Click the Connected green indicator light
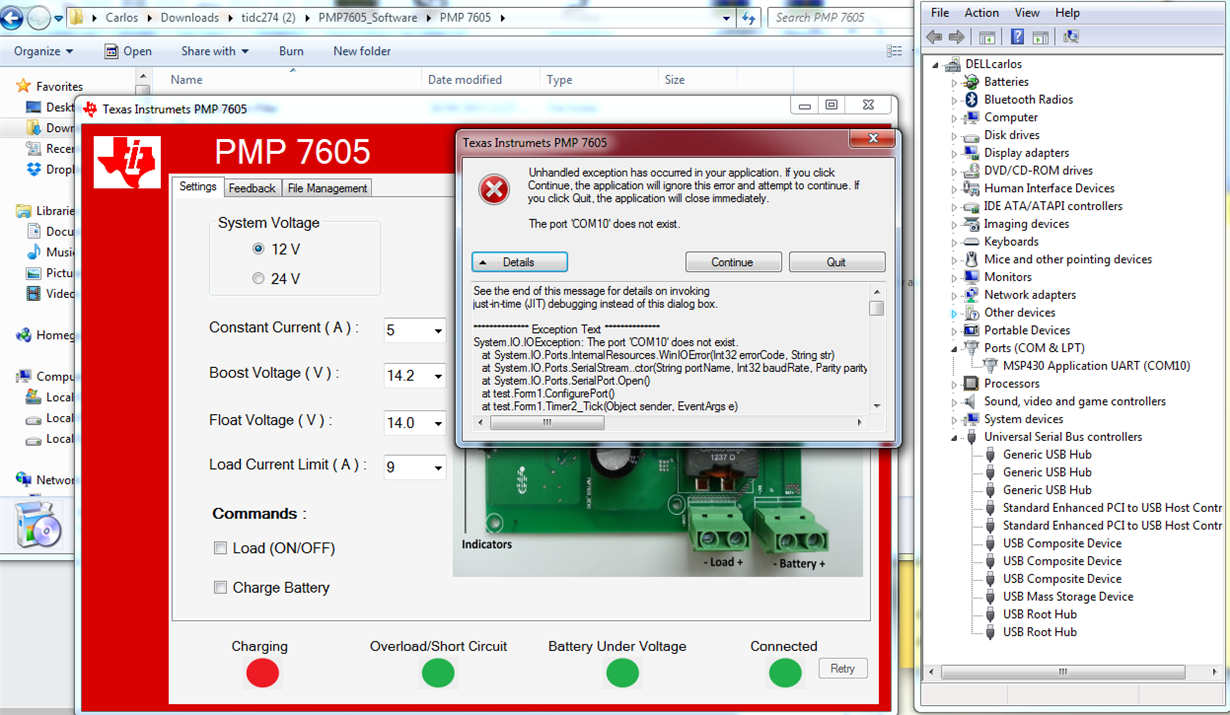The image size is (1230, 715). [x=785, y=673]
